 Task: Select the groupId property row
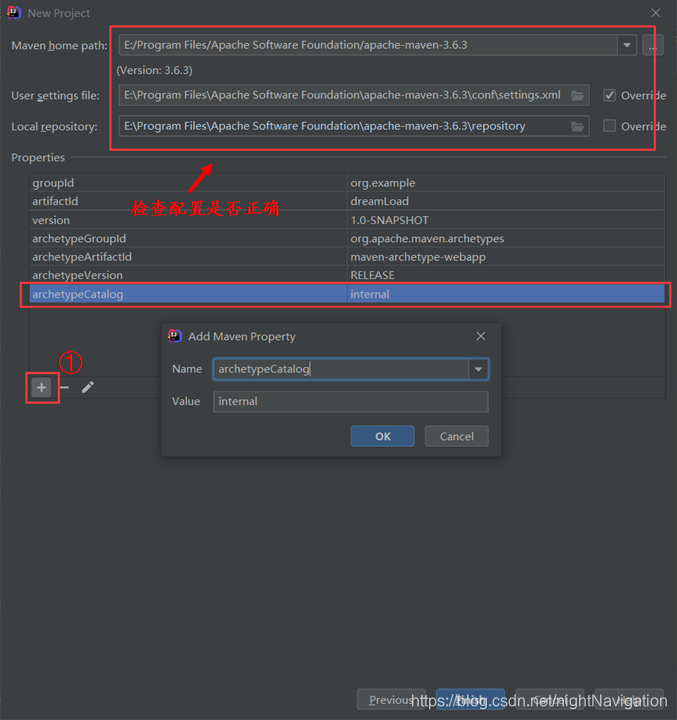tap(347, 183)
